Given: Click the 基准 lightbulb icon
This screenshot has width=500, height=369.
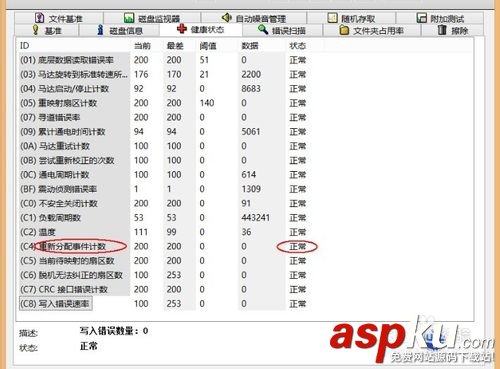Looking at the screenshot, I should click(36, 30).
